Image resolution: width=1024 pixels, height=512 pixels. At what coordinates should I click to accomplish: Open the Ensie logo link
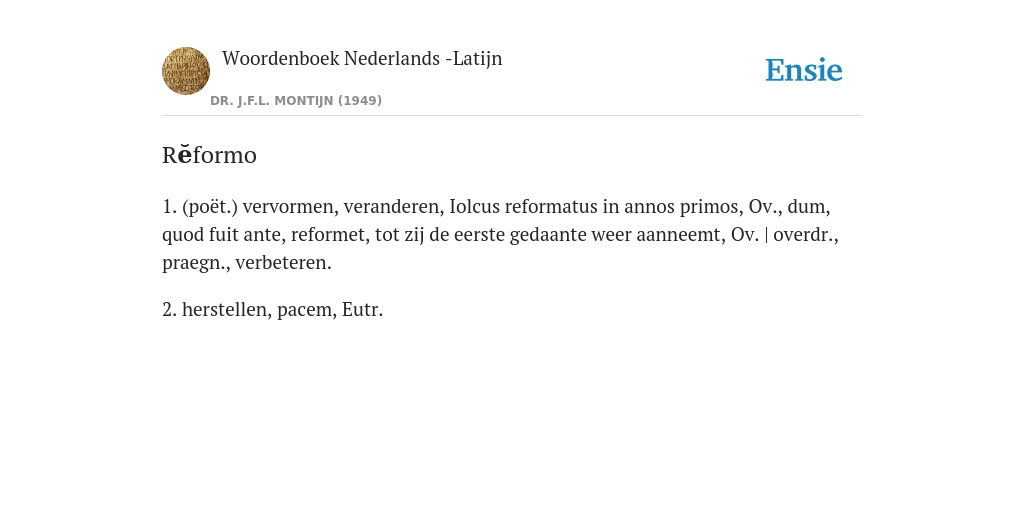coord(804,70)
